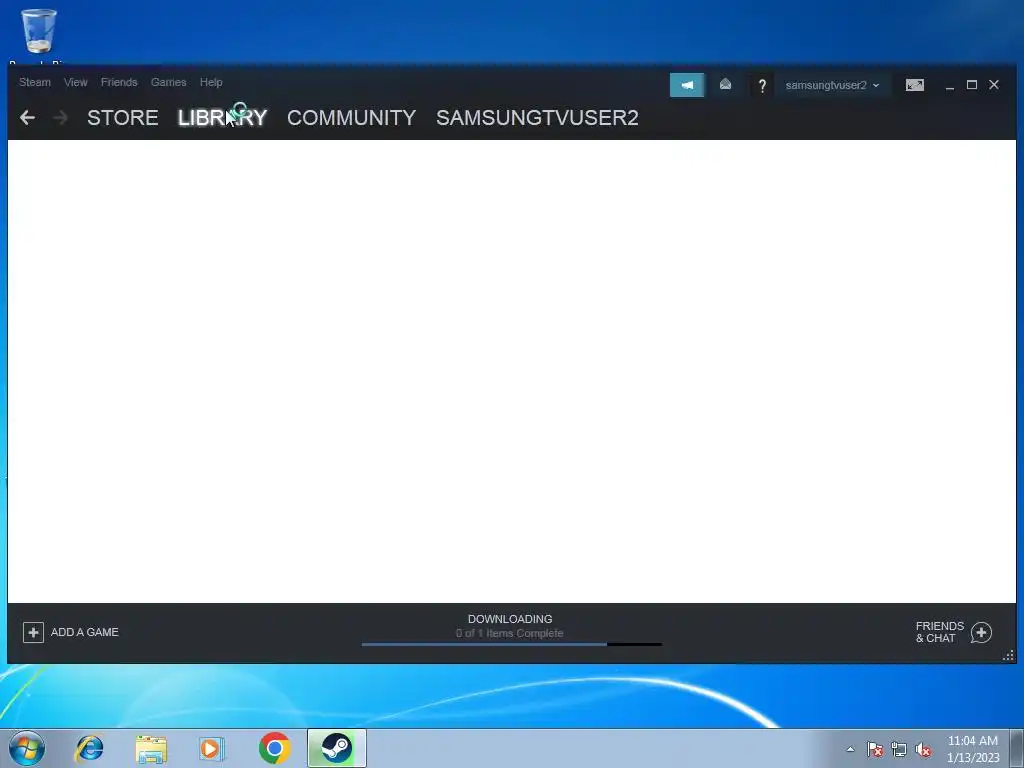Click the '0 of 1 Items Complete' text
The image size is (1024, 768).
pos(509,633)
